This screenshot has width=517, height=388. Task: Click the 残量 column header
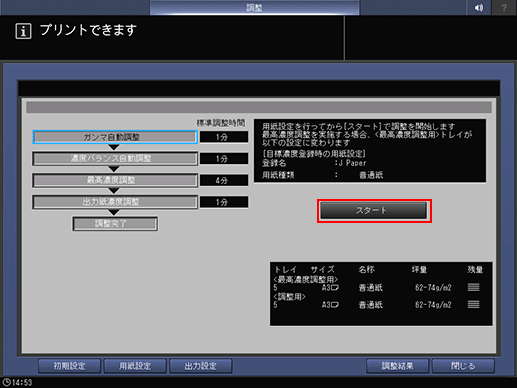[x=475, y=269]
